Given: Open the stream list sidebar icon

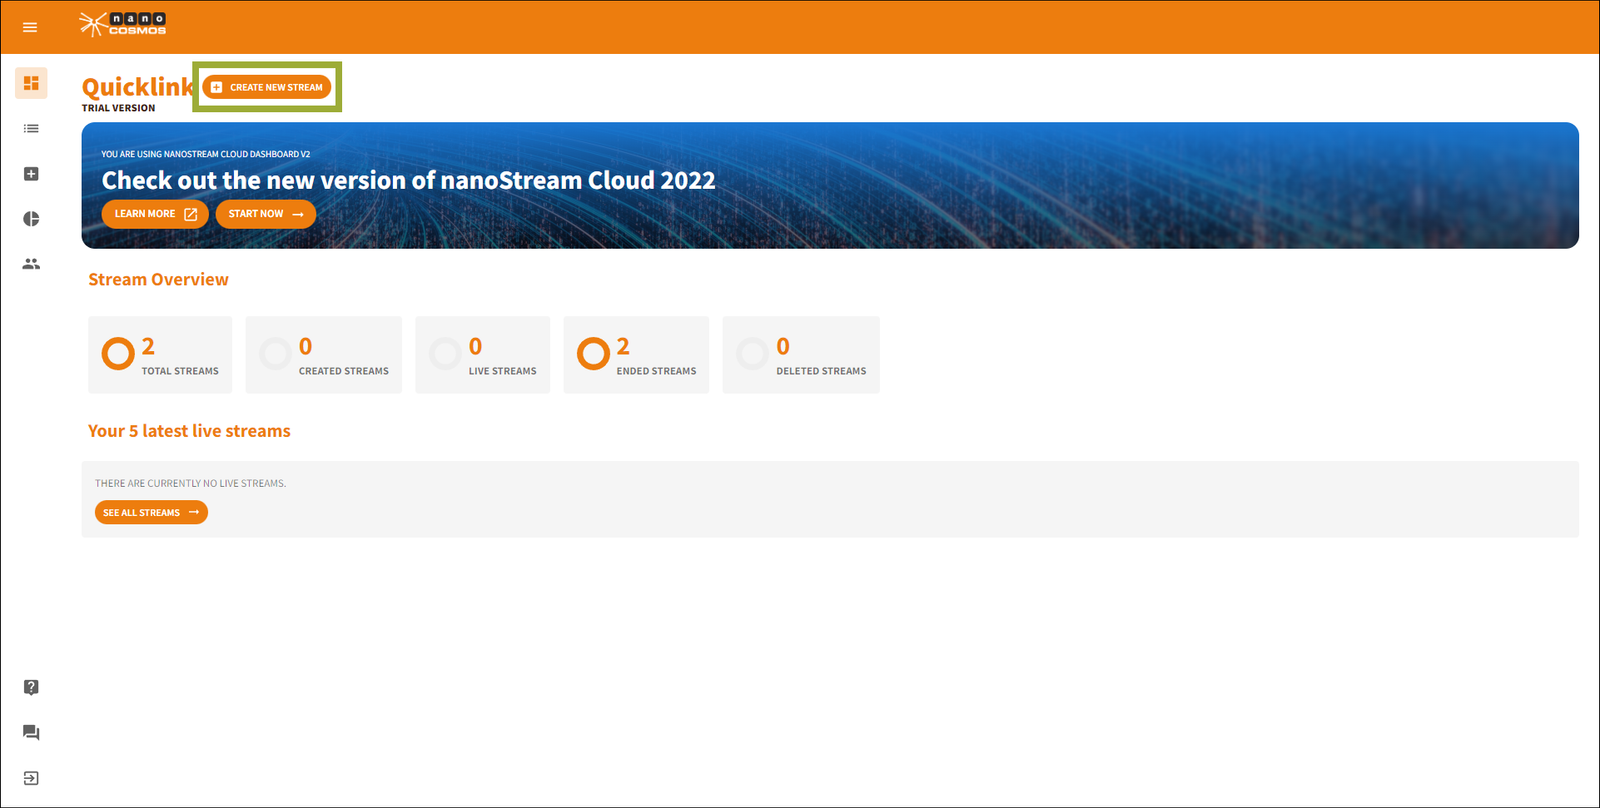Looking at the screenshot, I should pos(31,129).
